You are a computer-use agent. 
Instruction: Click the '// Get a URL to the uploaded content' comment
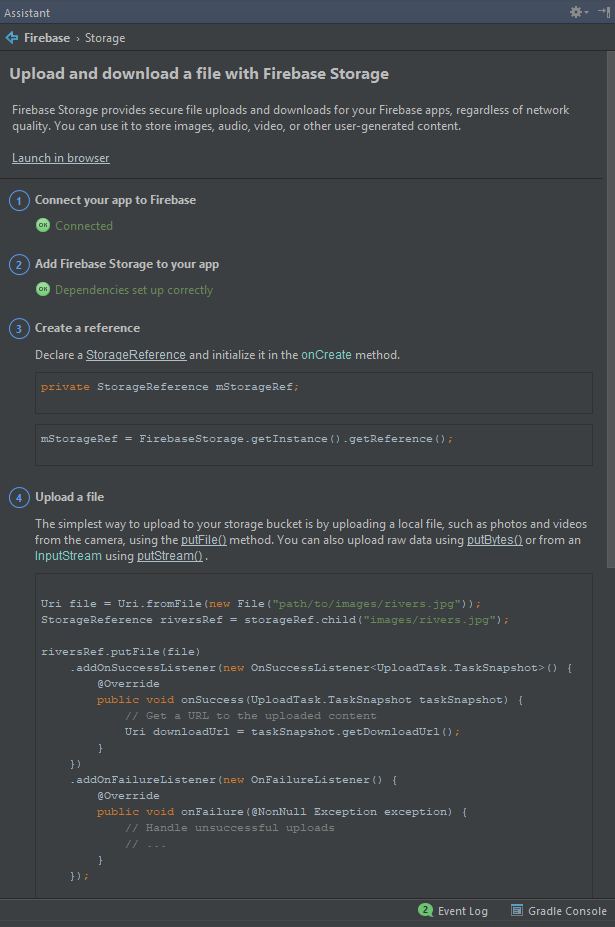[250, 715]
